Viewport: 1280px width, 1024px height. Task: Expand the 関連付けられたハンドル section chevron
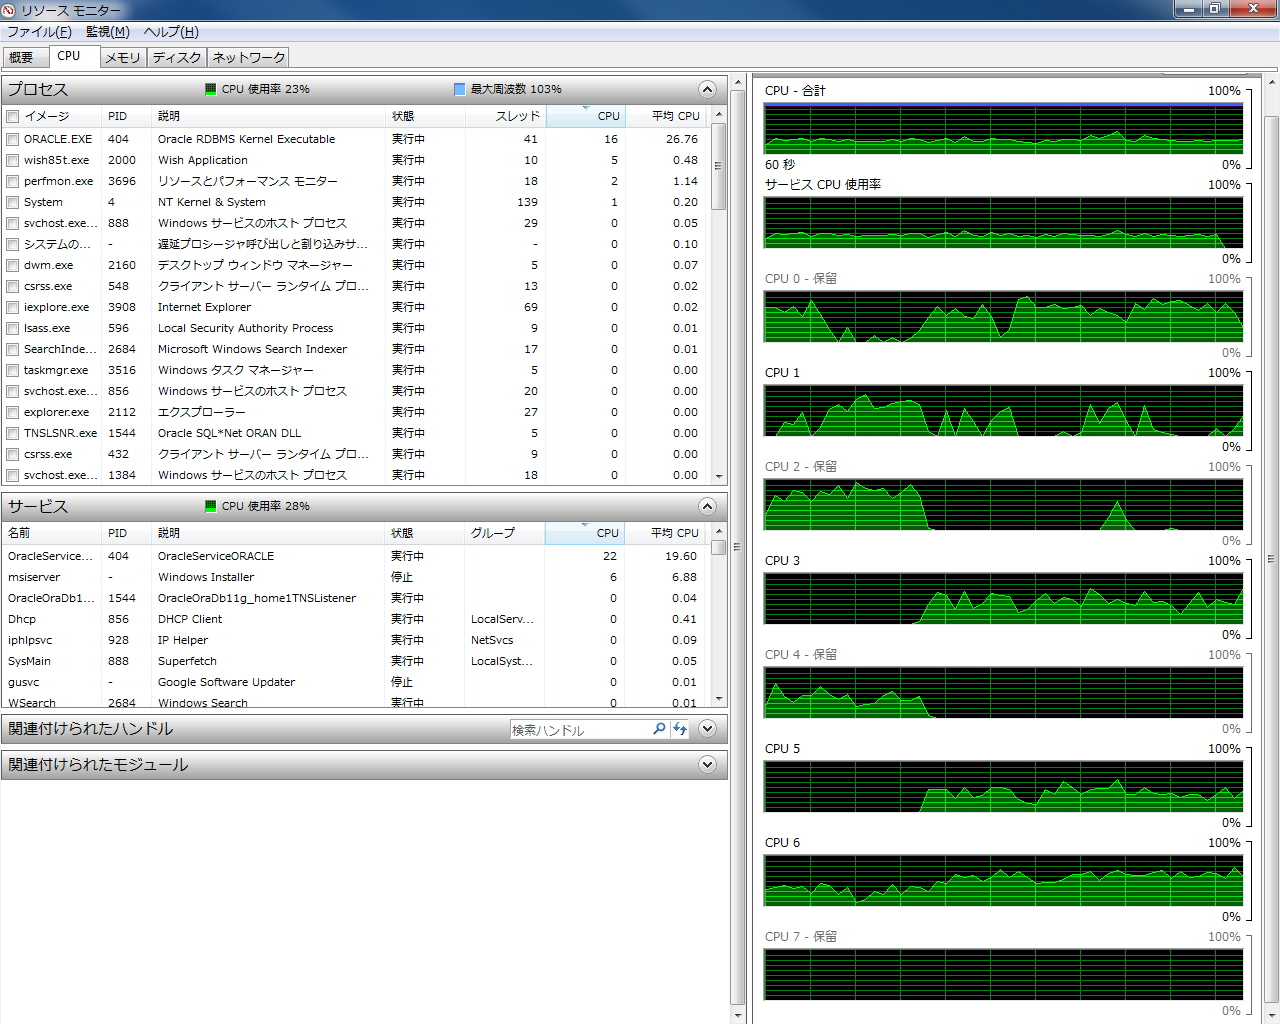coord(707,728)
